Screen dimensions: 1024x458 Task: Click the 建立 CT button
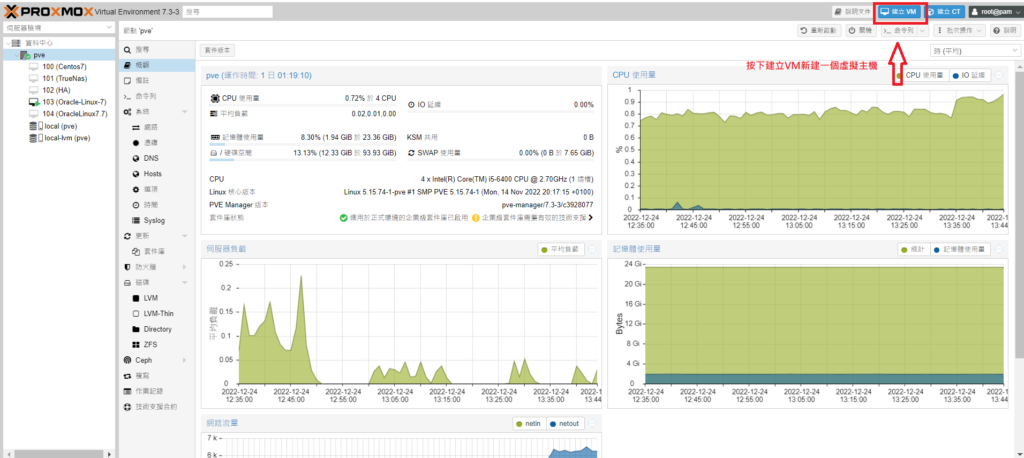click(945, 11)
